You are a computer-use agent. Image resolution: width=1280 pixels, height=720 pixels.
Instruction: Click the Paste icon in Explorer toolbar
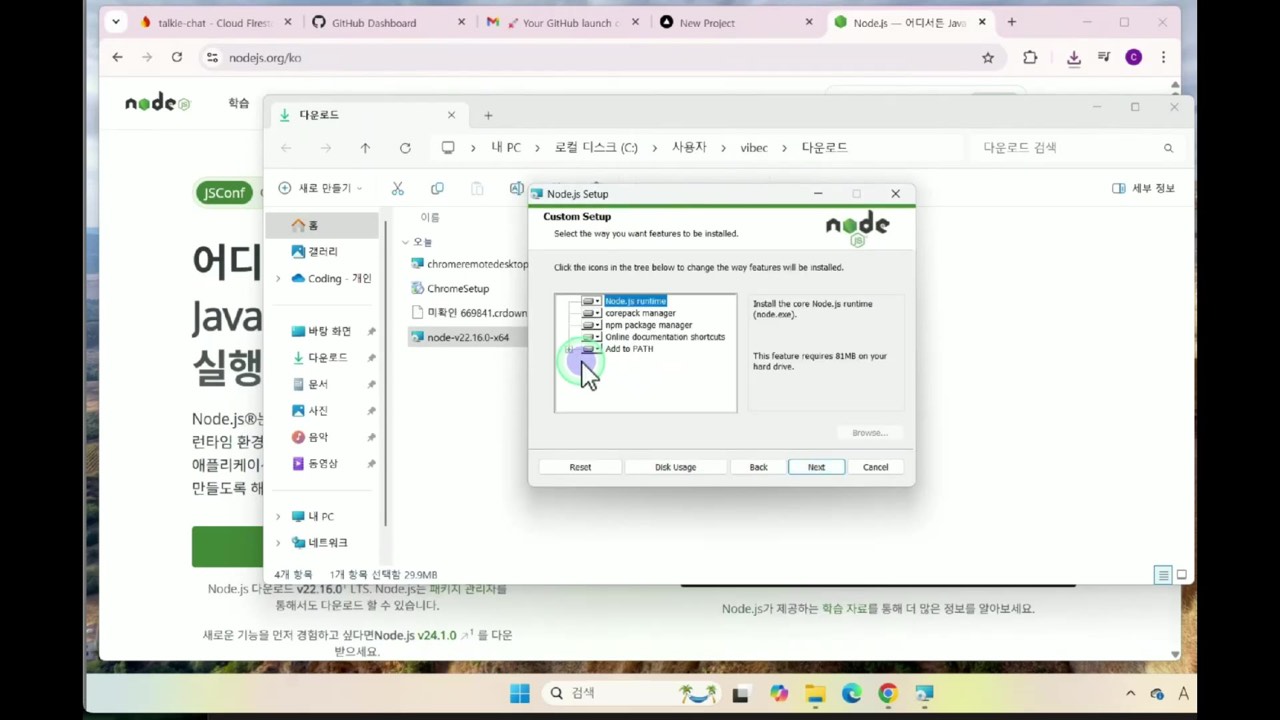pos(477,188)
